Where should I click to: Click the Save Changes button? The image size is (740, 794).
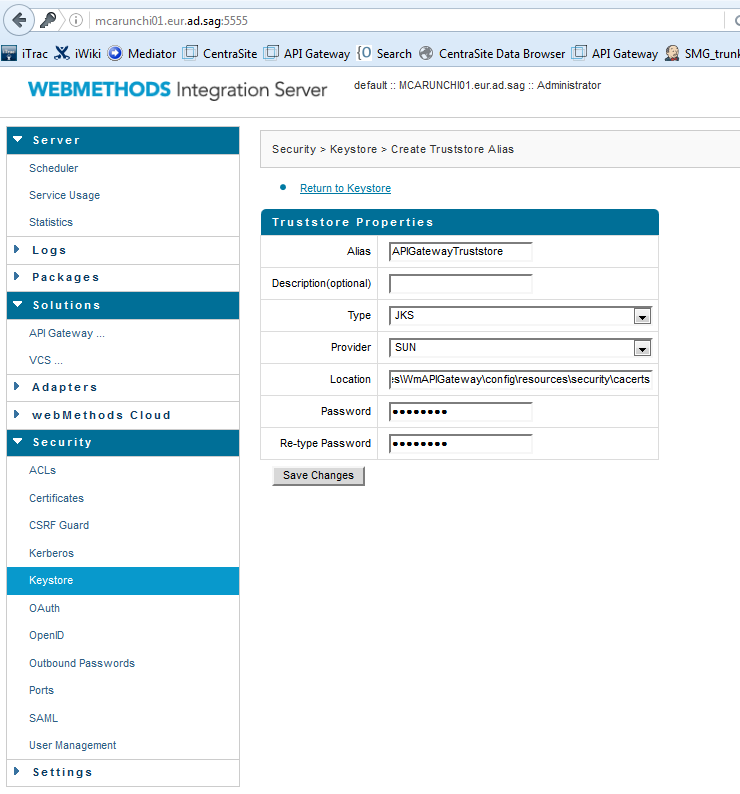click(x=318, y=475)
